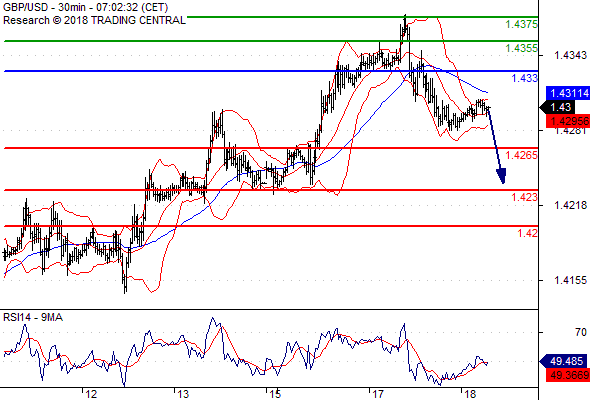Viewport: 590px width, 400px height.
Task: Click the red 1.42956 price tag
Action: [568, 121]
